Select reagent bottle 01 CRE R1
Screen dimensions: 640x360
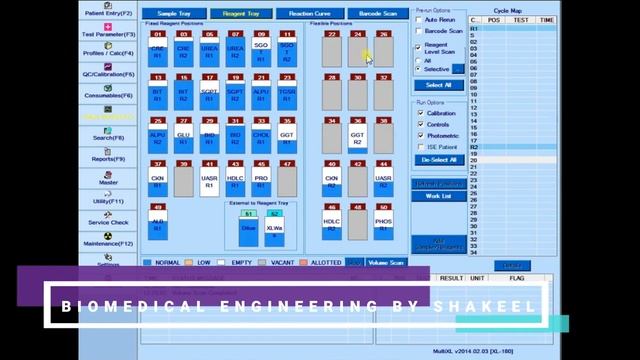(x=158, y=49)
